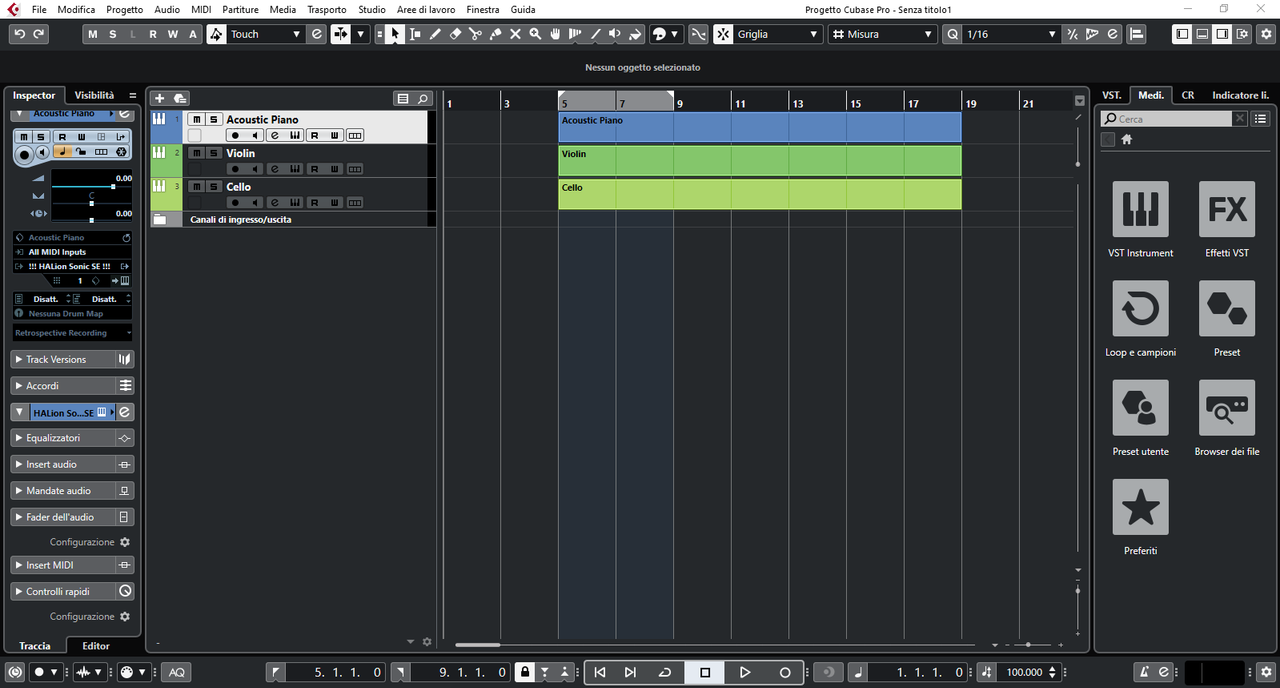
Task: Toggle the AQ auto-quantize button
Action: [177, 672]
